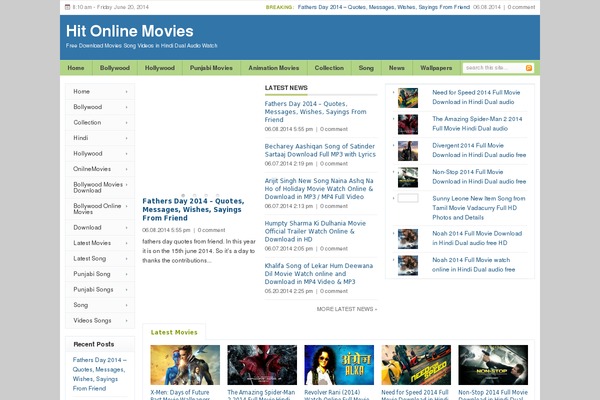Viewport: 600px width, 400px height.
Task: Open the Latest Song sidebar item
Action: tap(100, 258)
